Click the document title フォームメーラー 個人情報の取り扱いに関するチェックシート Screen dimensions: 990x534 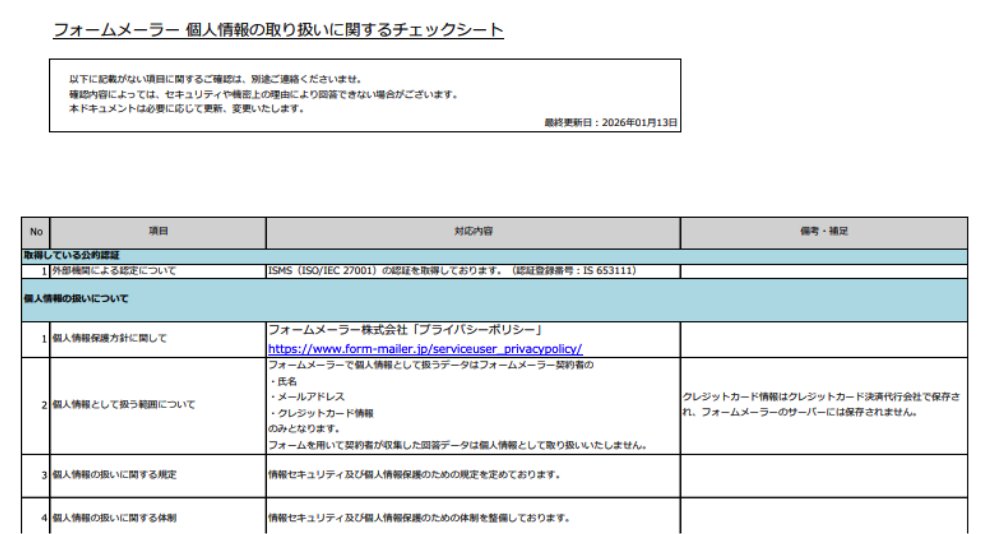coord(278,30)
